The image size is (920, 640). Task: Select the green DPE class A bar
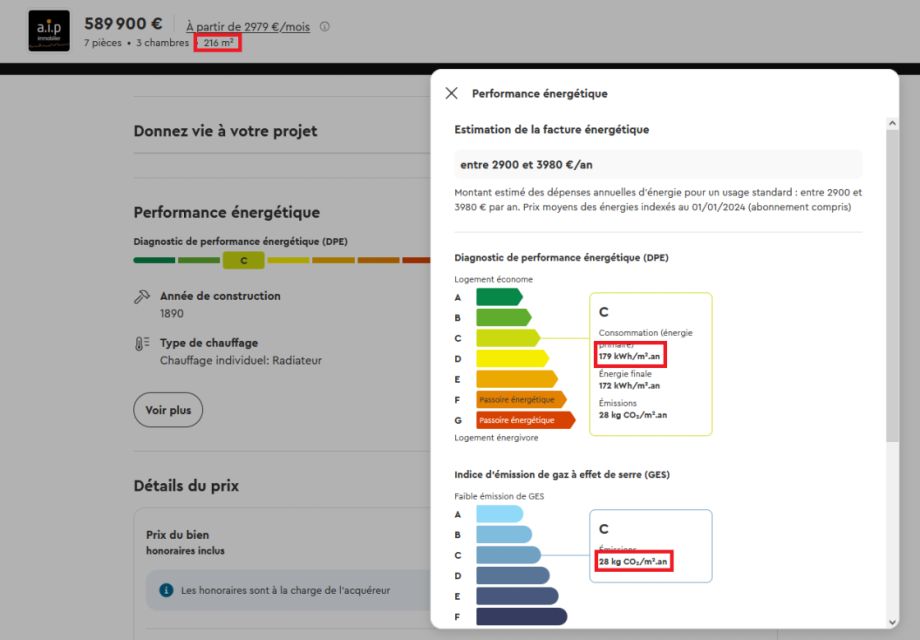(x=499, y=297)
